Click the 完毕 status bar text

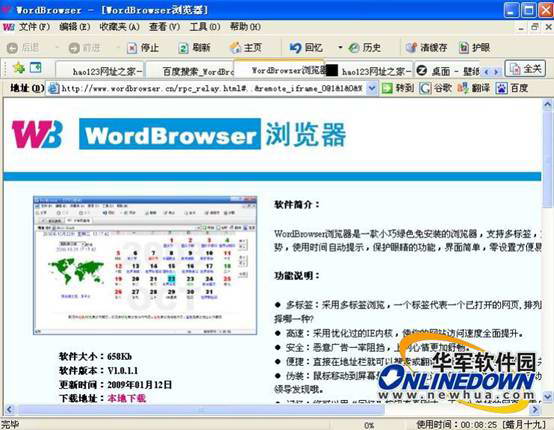10,424
